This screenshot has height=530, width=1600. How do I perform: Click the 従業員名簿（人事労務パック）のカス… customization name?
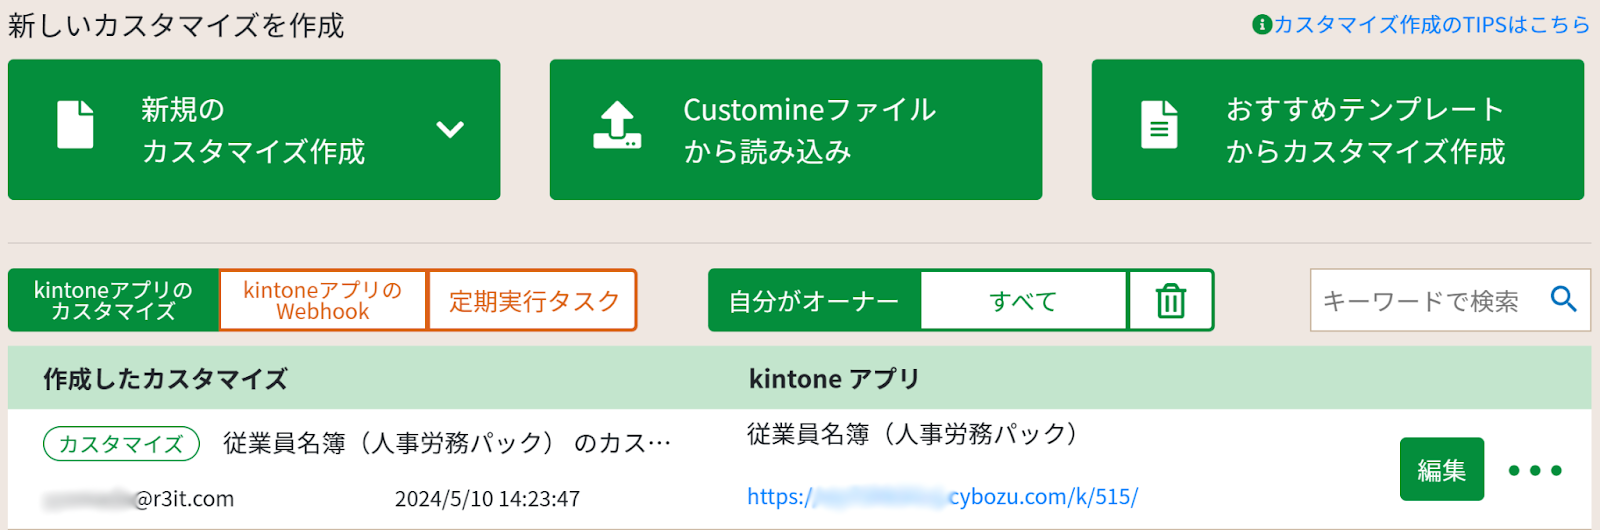(447, 443)
